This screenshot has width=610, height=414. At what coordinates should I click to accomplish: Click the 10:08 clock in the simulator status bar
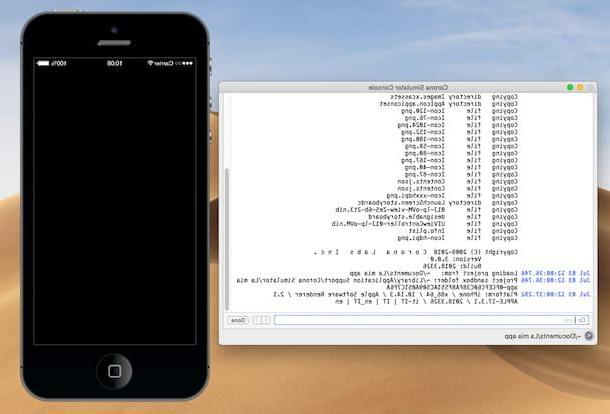[x=115, y=63]
